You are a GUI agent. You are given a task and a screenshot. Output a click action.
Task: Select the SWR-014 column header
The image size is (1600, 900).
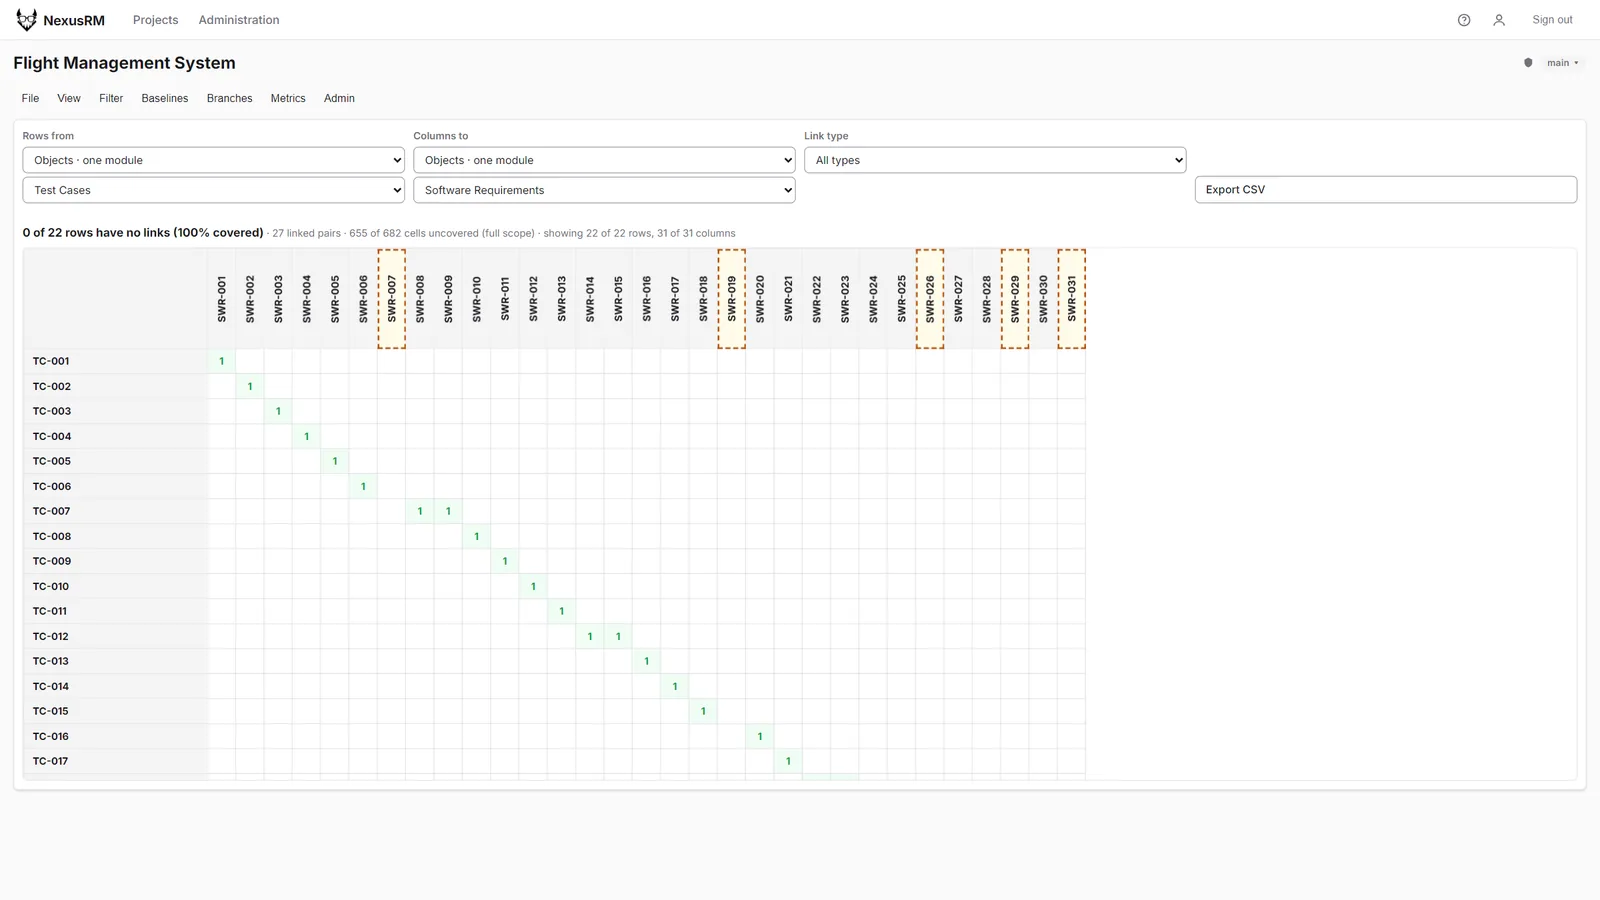click(590, 299)
